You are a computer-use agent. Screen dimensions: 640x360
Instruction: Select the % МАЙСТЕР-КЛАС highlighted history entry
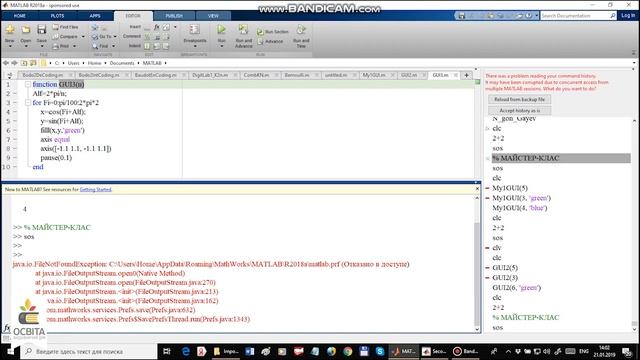(561, 158)
